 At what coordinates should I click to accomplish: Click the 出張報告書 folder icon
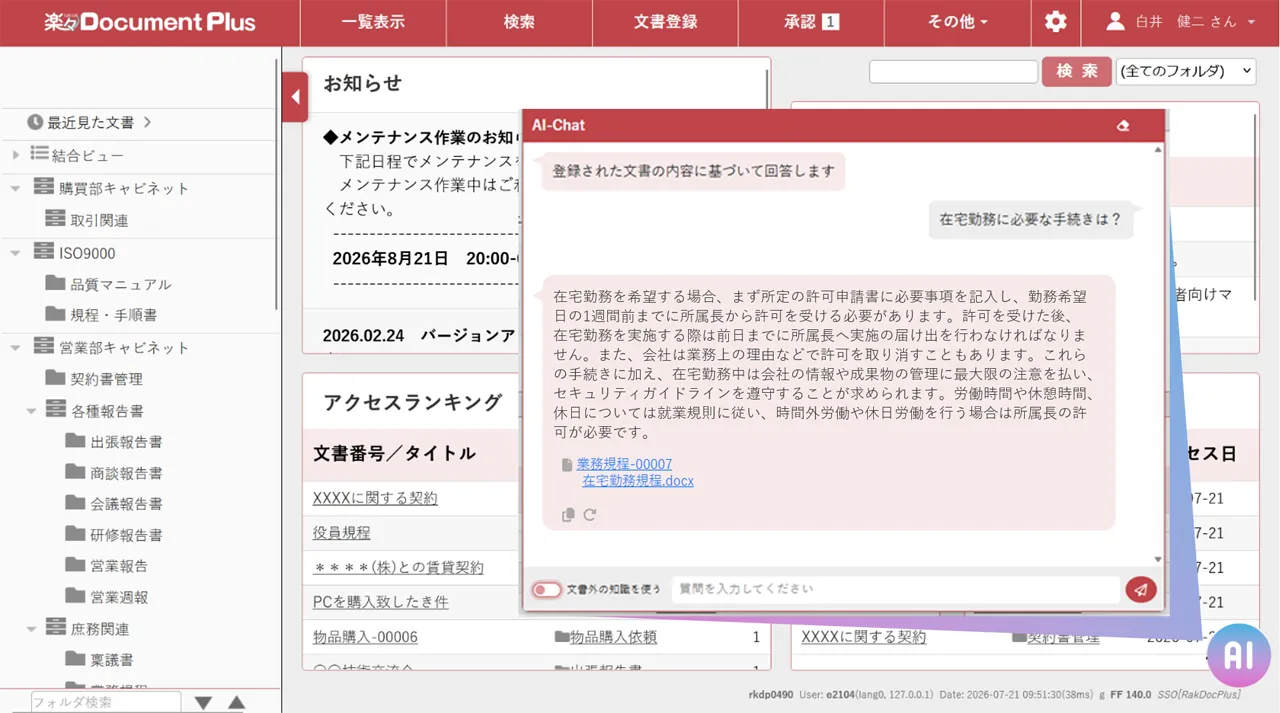click(75, 441)
